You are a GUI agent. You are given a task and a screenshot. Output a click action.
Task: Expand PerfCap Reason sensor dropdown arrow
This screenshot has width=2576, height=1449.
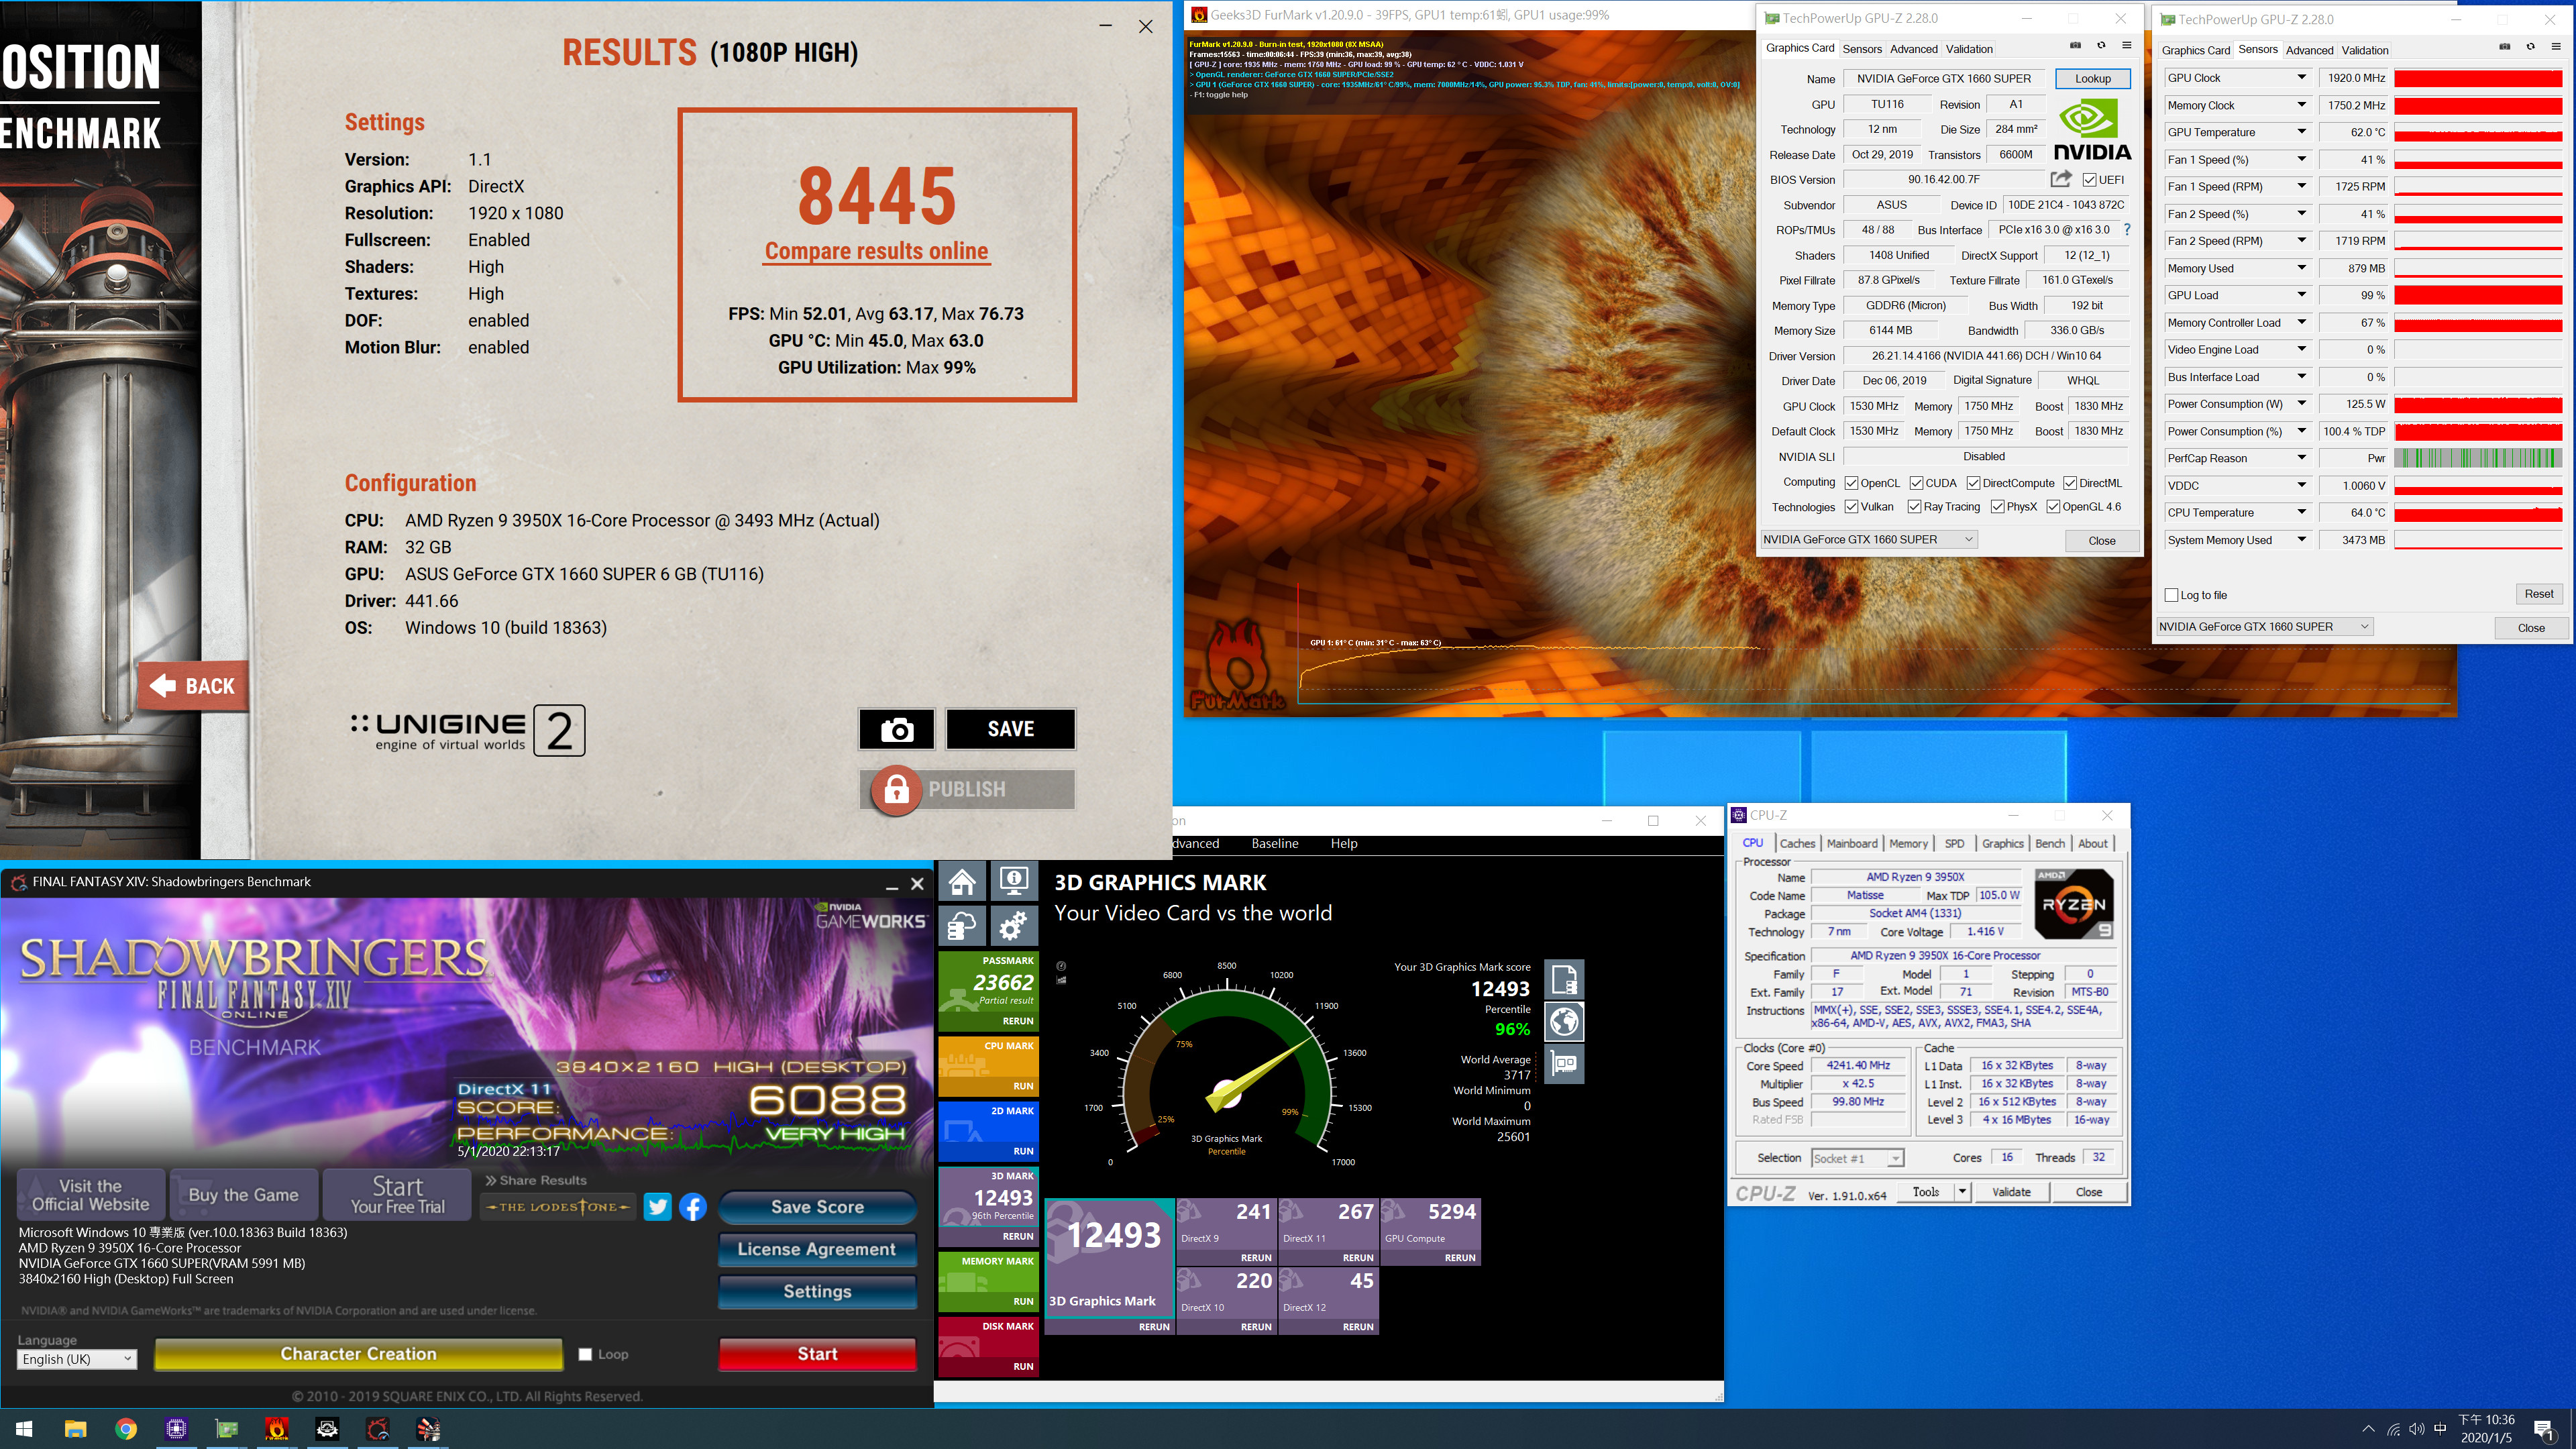coord(2301,458)
